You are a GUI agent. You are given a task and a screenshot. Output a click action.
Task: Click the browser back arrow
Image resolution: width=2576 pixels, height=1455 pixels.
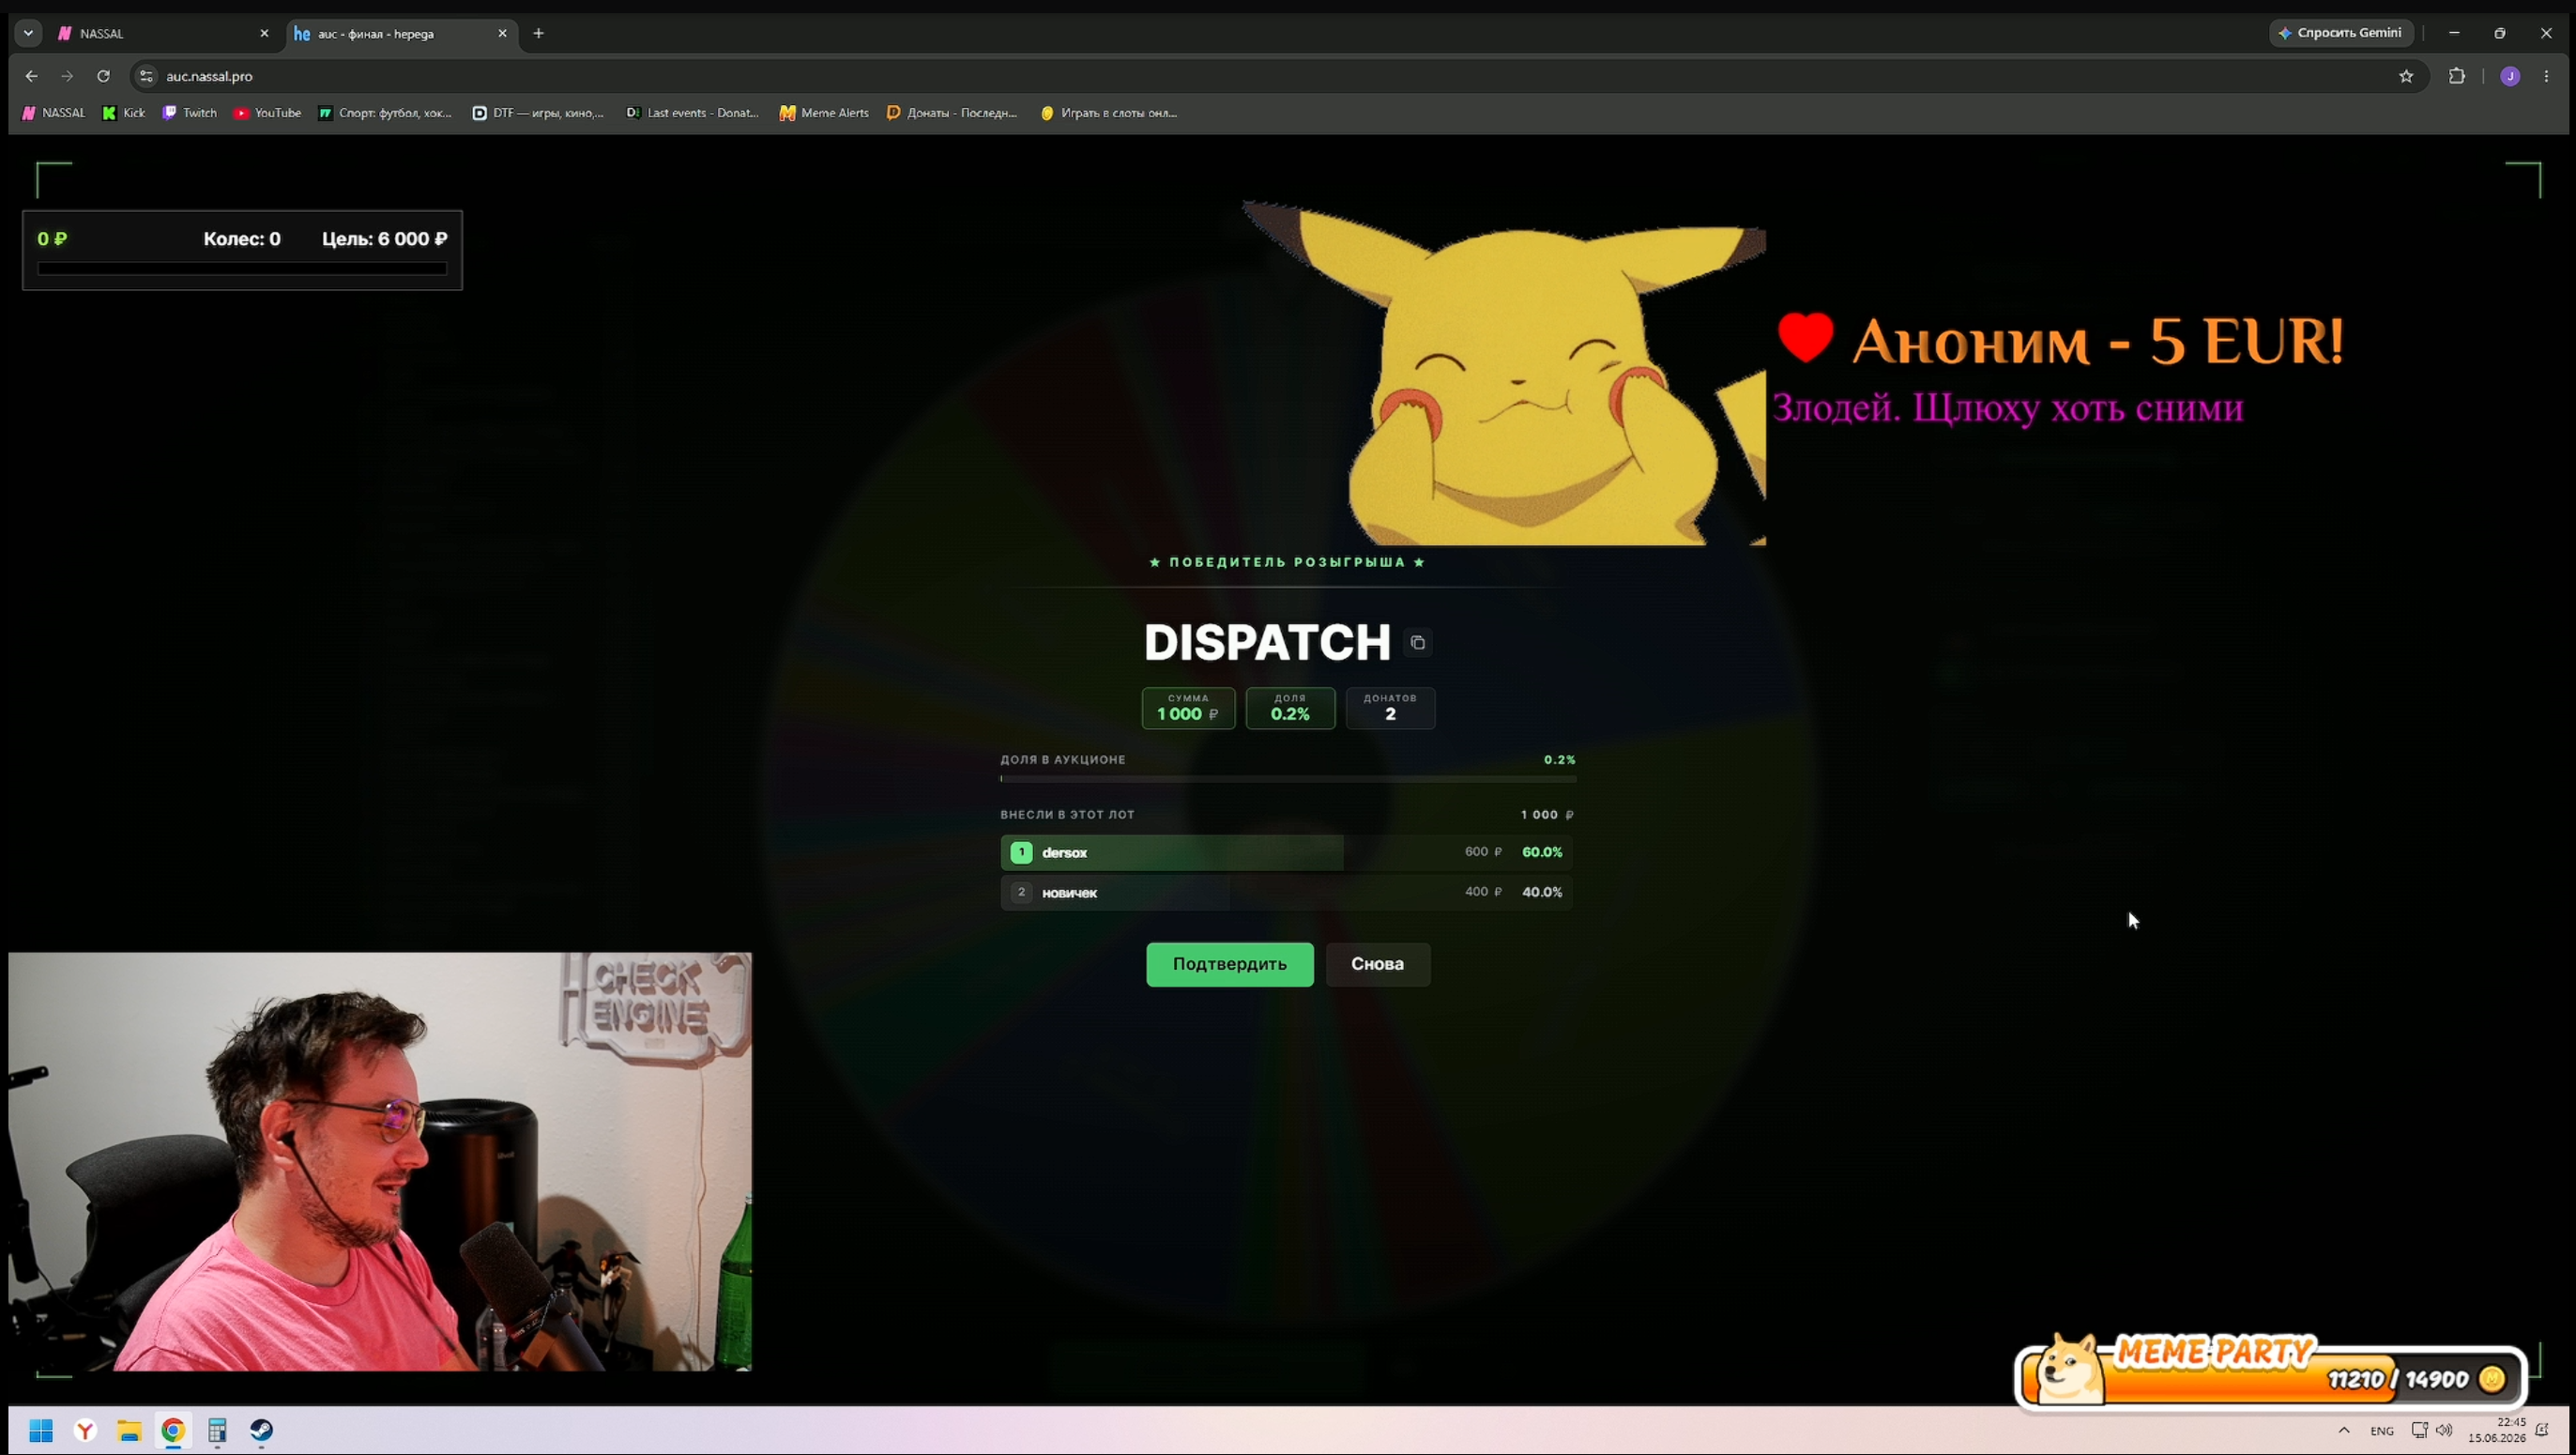(31, 76)
